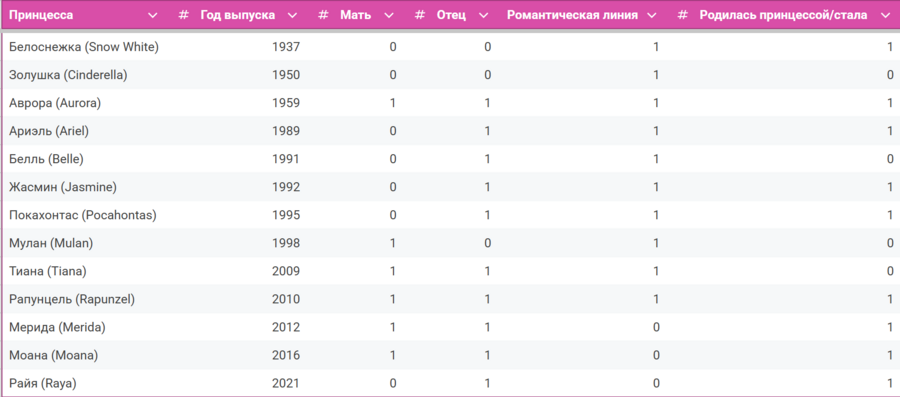Select the Аврора (Aurora) cell

55,103
